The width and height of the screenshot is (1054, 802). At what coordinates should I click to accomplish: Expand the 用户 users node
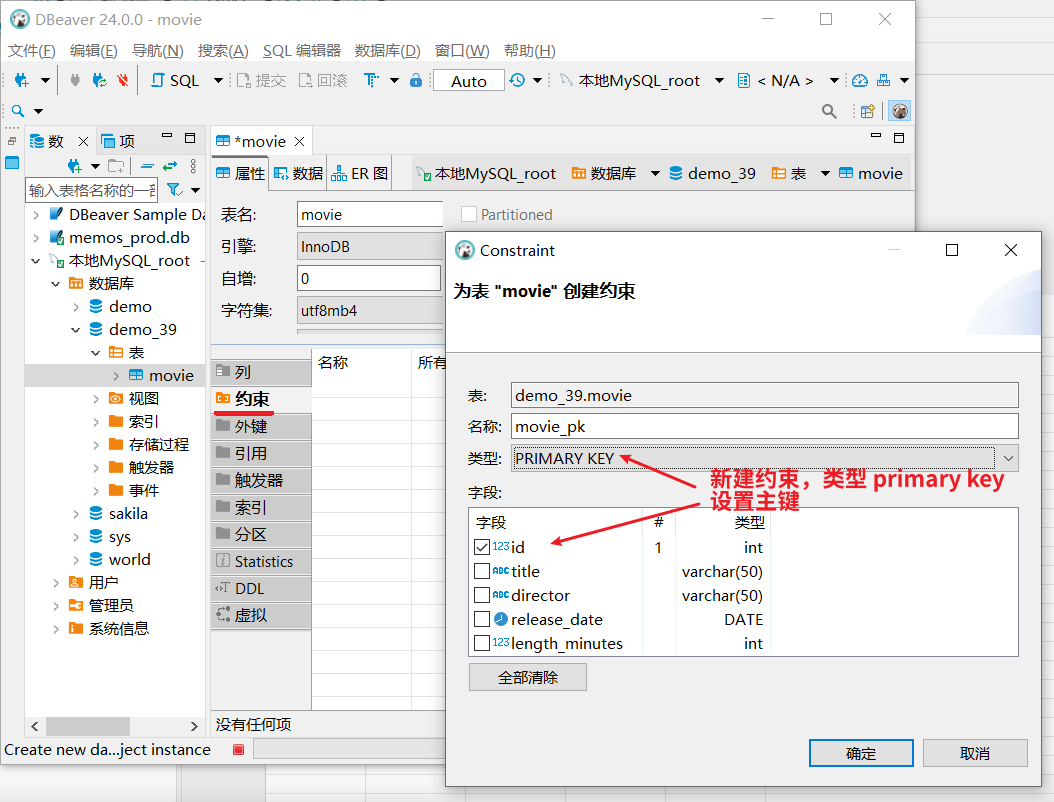point(56,583)
